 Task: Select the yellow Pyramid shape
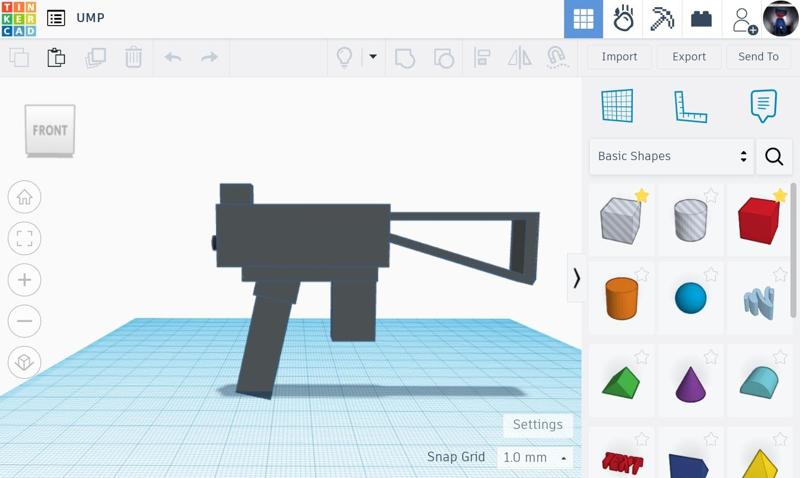[760, 464]
